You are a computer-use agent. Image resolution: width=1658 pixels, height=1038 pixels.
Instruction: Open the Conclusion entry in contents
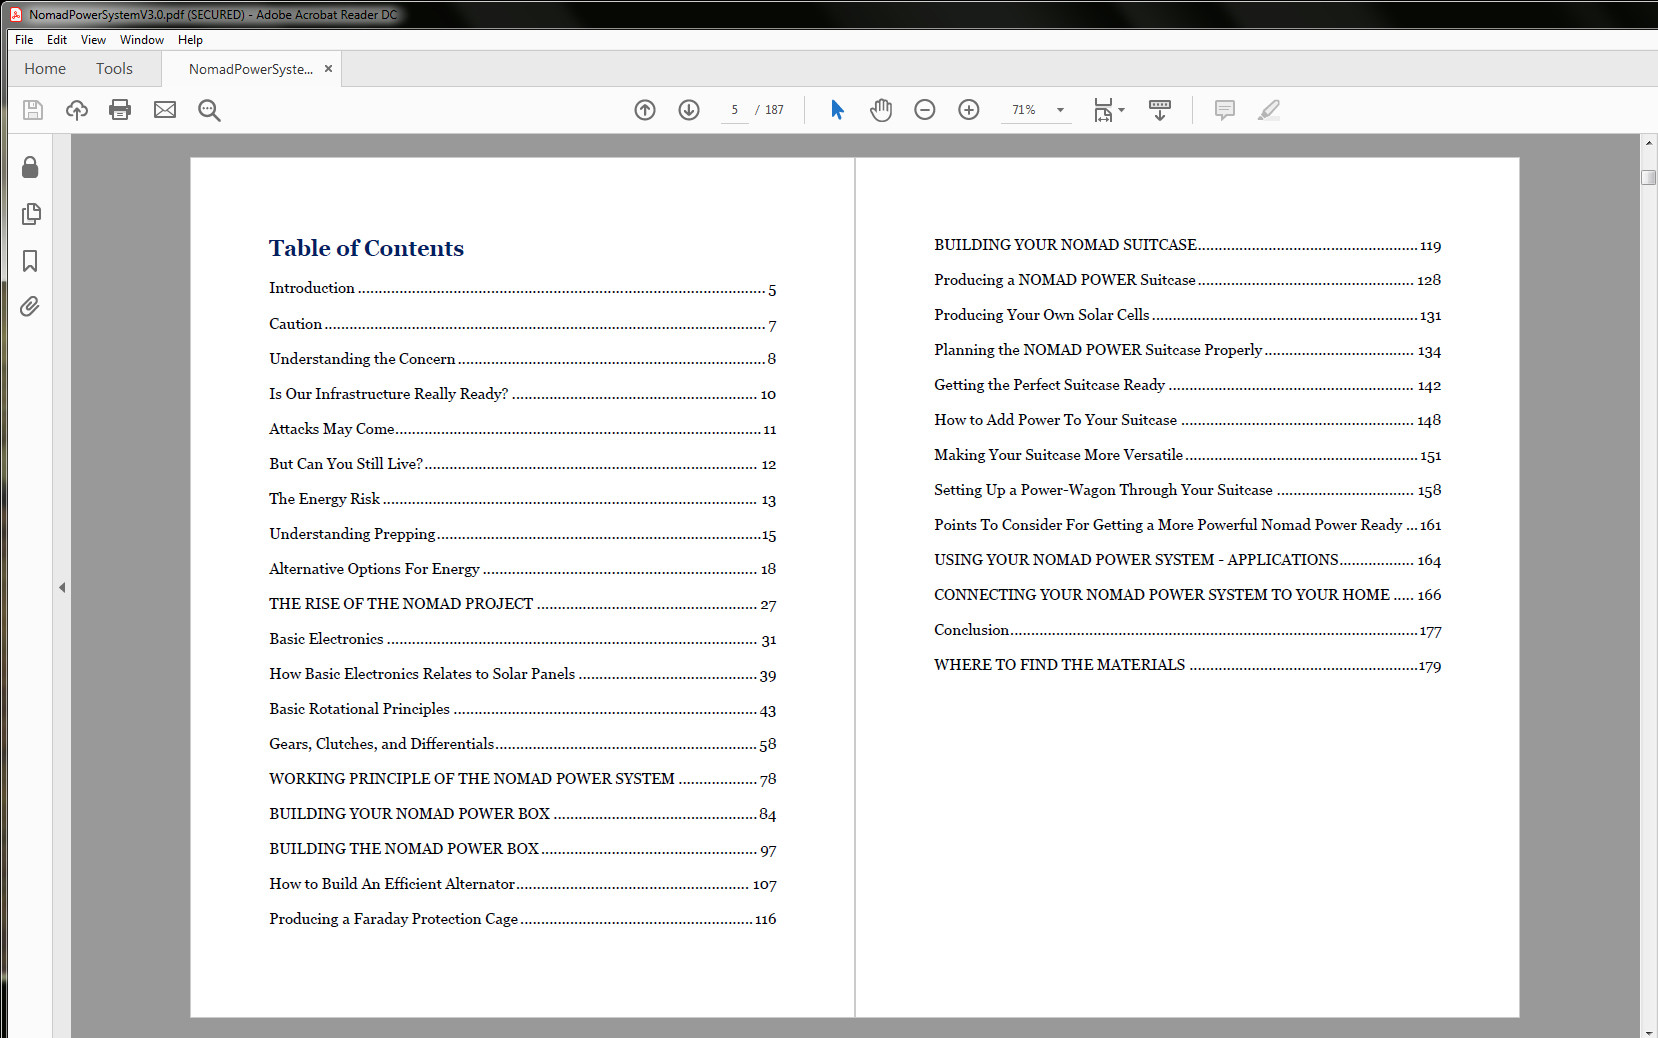point(971,630)
